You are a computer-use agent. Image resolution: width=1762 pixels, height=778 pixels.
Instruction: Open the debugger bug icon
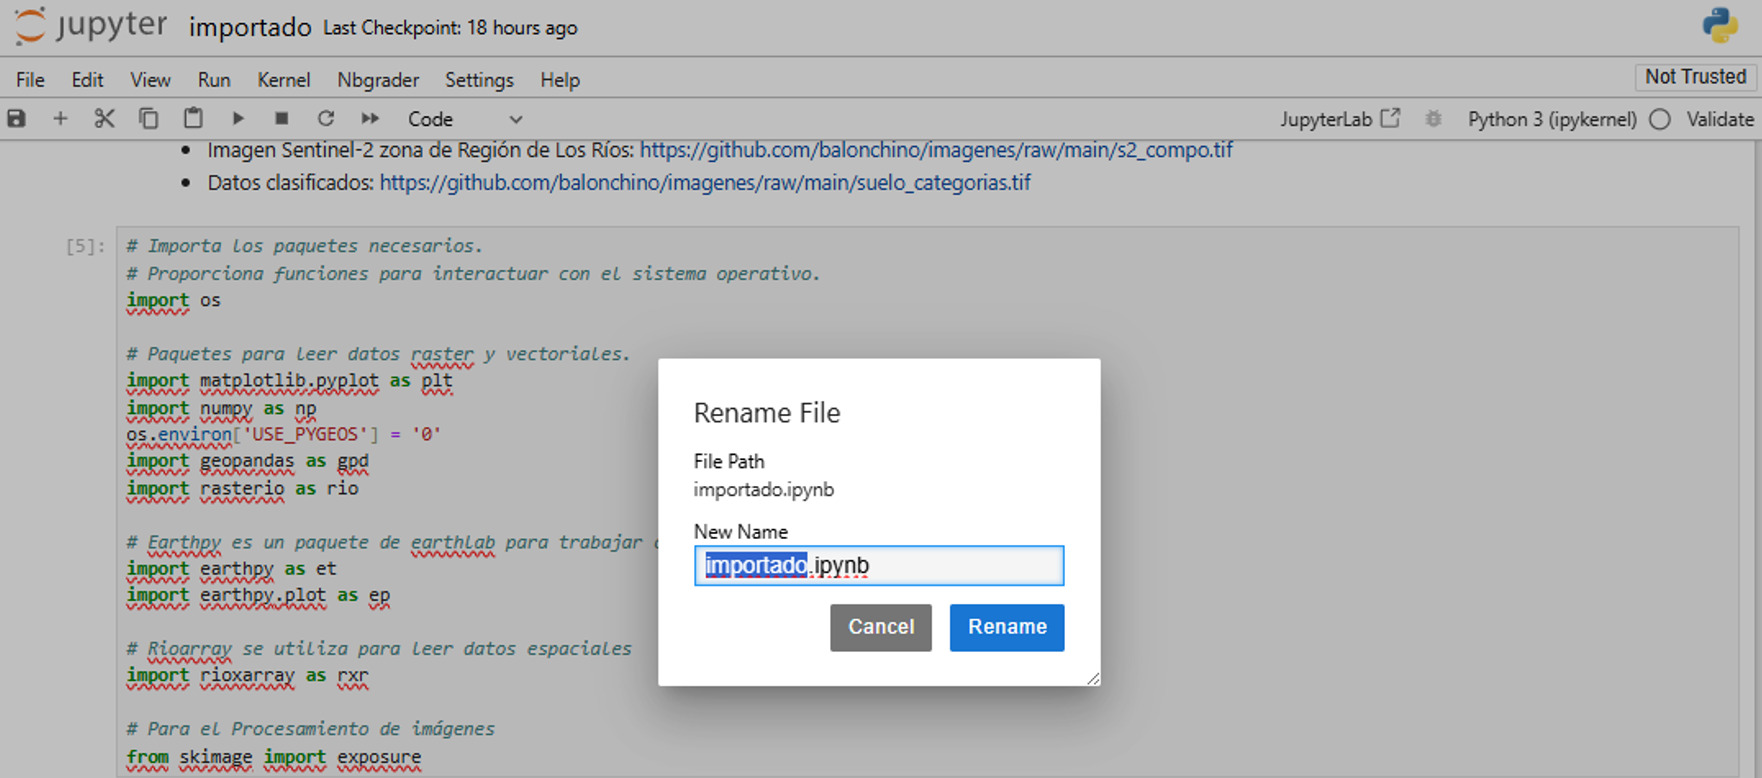1433,119
